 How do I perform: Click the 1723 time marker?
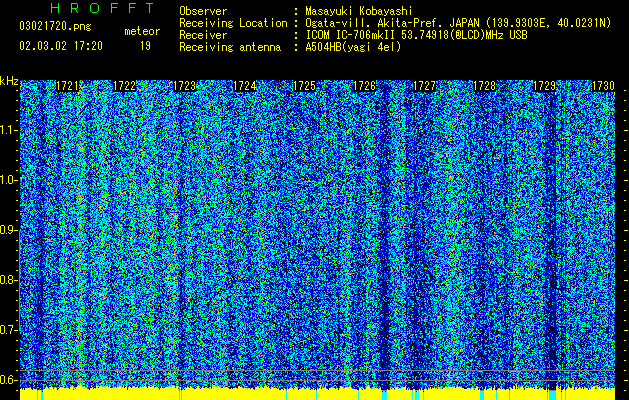(x=185, y=86)
